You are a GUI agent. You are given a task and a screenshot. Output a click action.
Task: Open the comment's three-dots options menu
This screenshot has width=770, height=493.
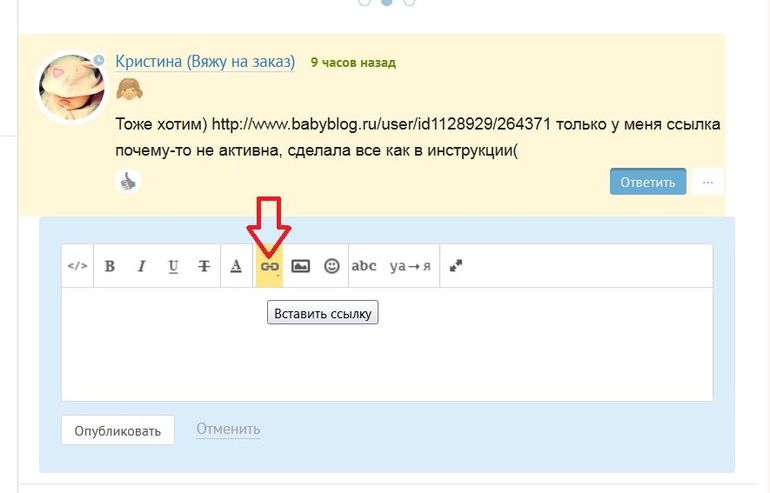point(708,182)
